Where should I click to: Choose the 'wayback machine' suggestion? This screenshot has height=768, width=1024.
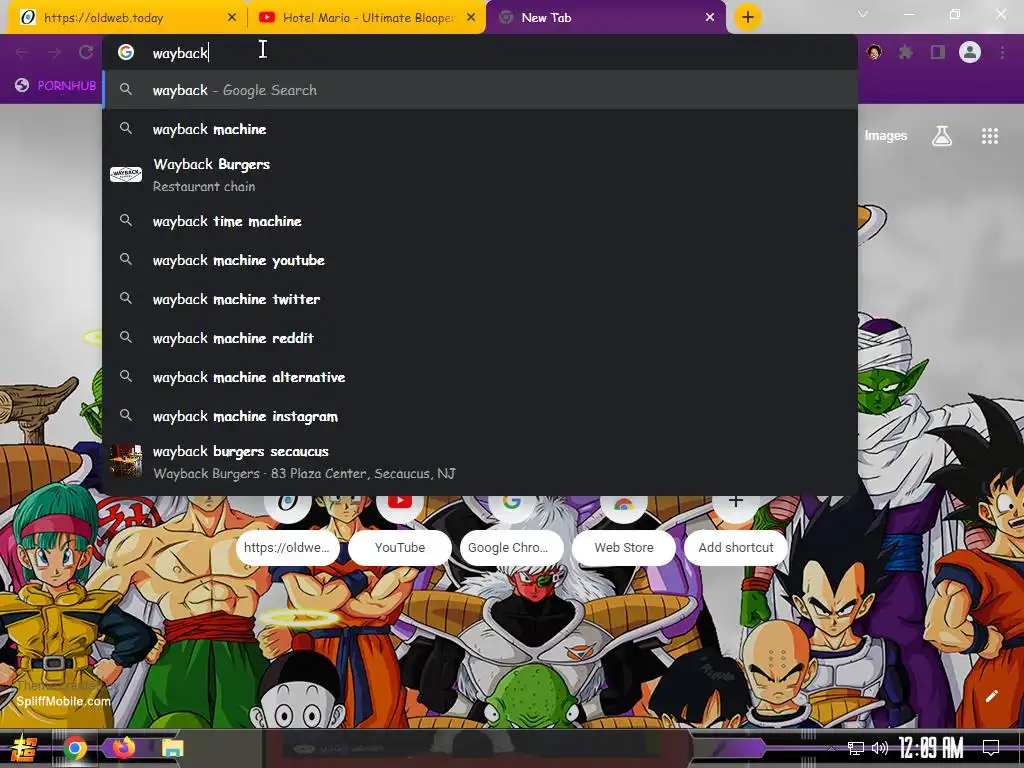pyautogui.click(x=480, y=129)
